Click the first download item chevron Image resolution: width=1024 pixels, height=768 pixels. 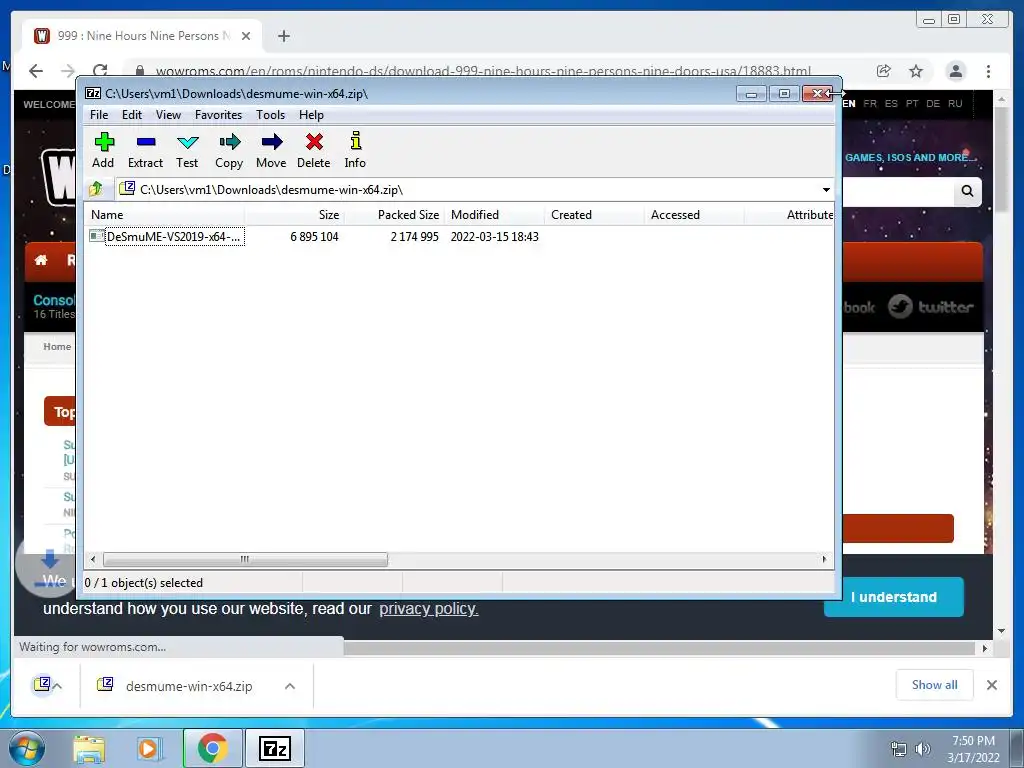click(x=57, y=686)
